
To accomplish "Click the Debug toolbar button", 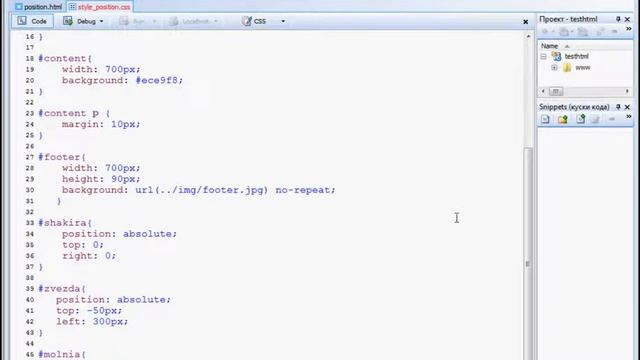I will coord(80,21).
